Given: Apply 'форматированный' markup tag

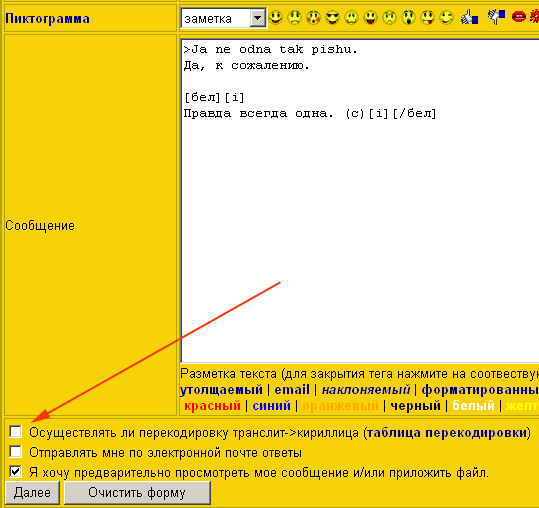Looking at the screenshot, I should click(x=480, y=390).
